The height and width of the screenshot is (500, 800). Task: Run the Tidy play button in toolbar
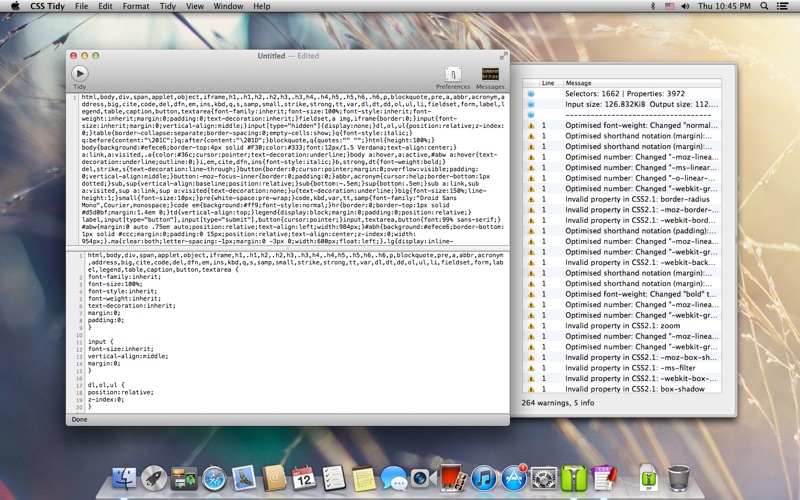coord(80,73)
